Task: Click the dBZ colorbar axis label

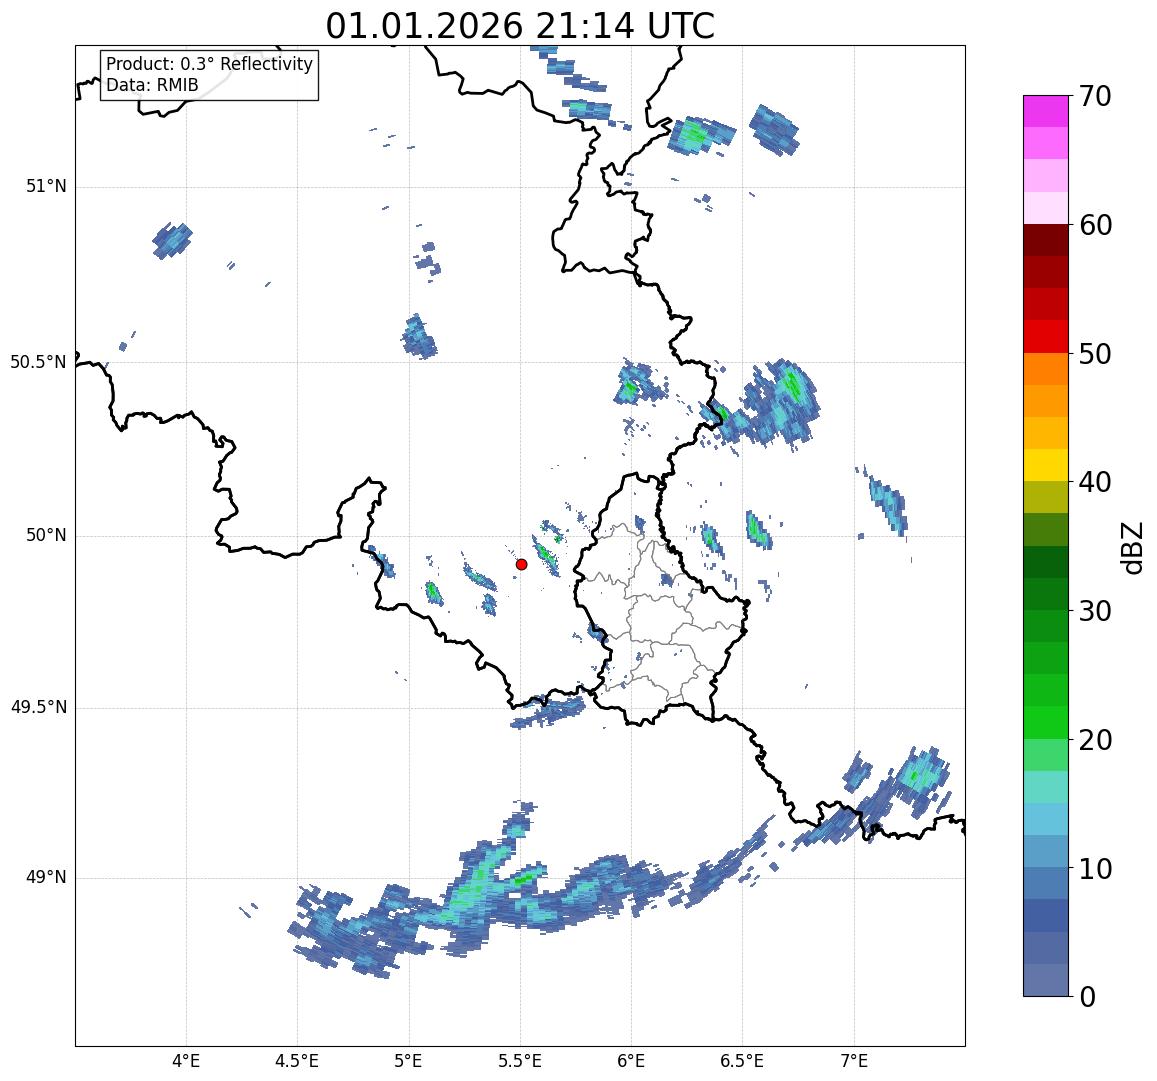Action: (1131, 548)
